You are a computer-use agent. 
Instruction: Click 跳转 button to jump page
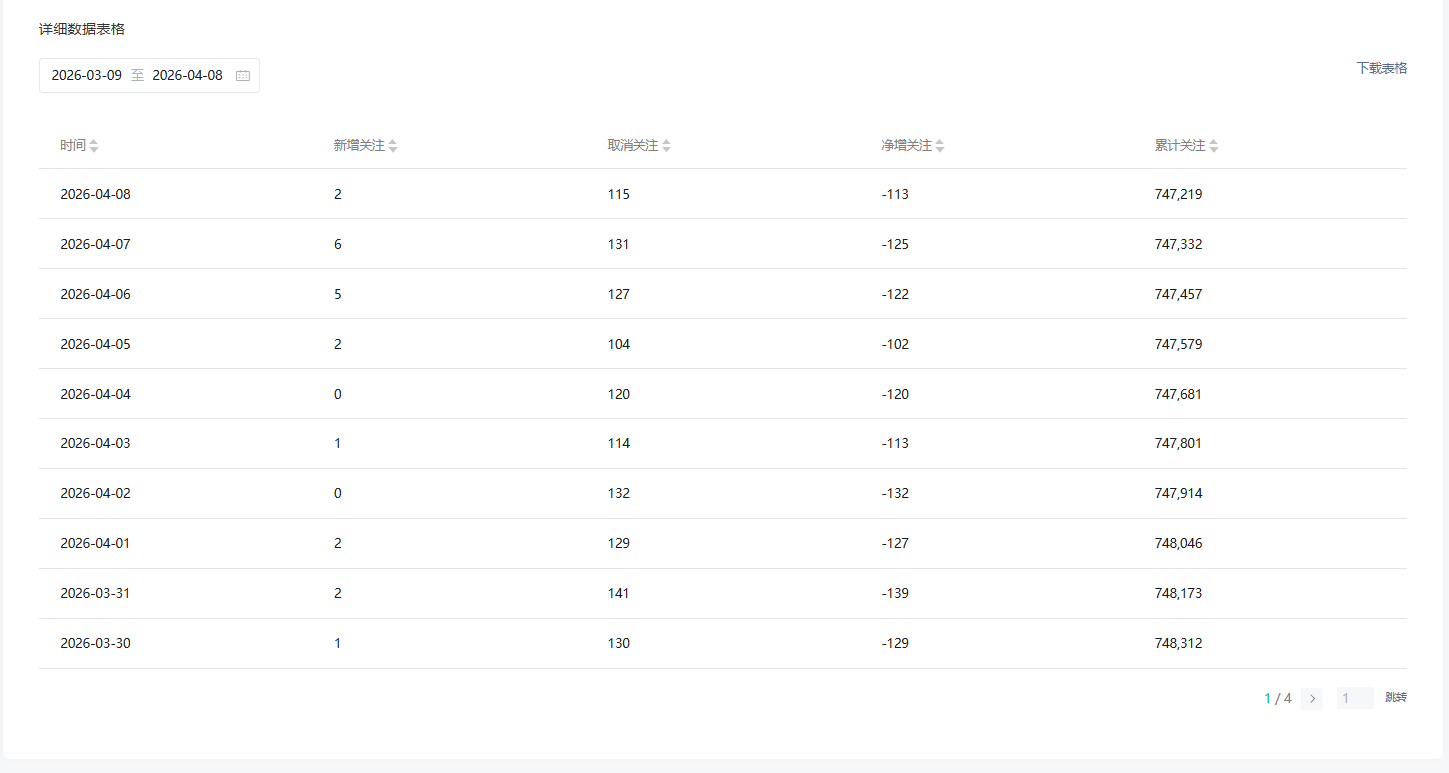point(1395,698)
